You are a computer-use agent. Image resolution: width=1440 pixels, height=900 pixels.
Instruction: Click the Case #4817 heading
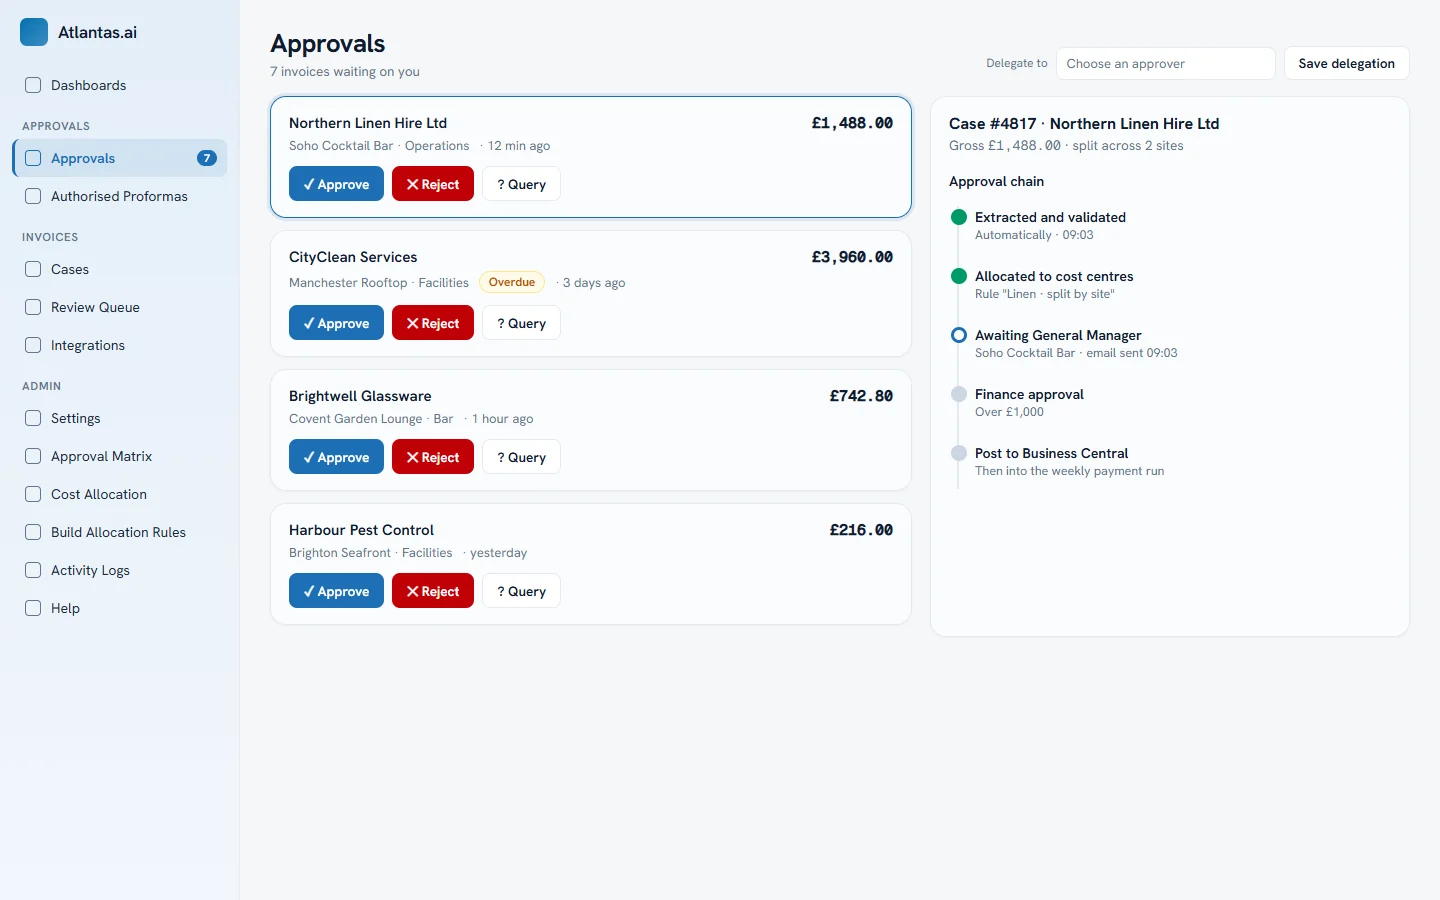[x=1084, y=124]
